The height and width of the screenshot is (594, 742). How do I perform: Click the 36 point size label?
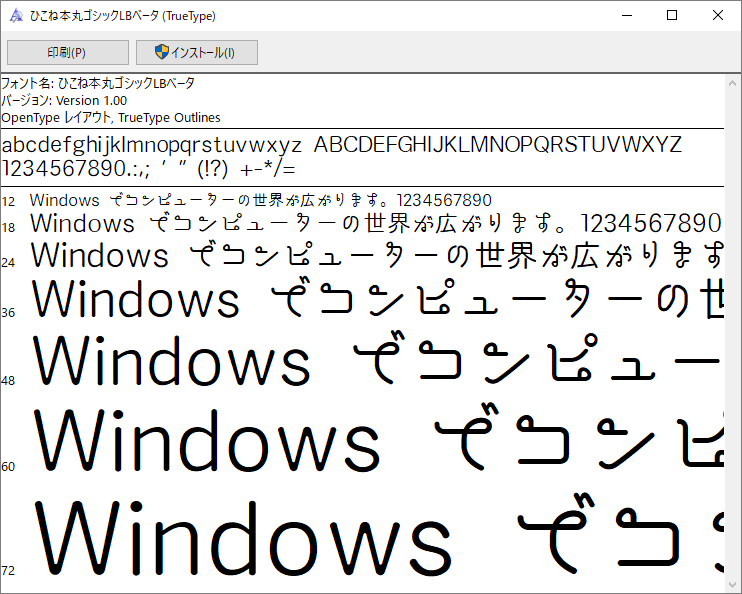pyautogui.click(x=8, y=312)
